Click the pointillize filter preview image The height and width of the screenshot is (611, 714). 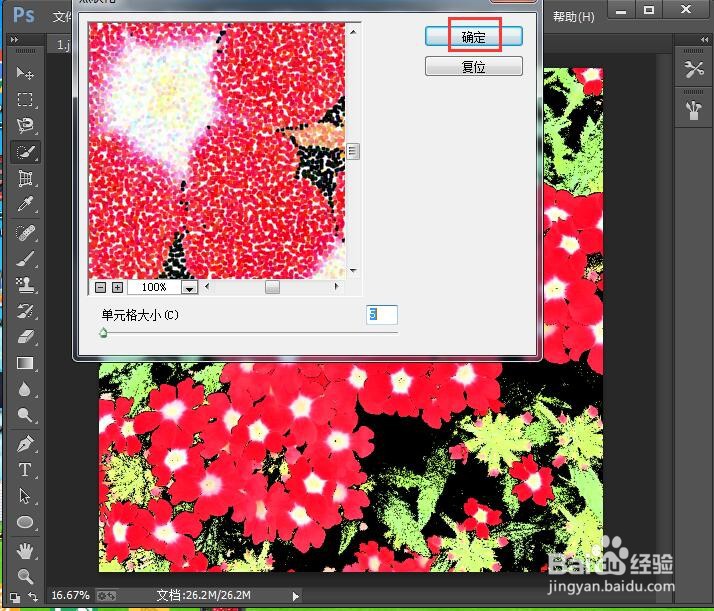click(x=217, y=151)
